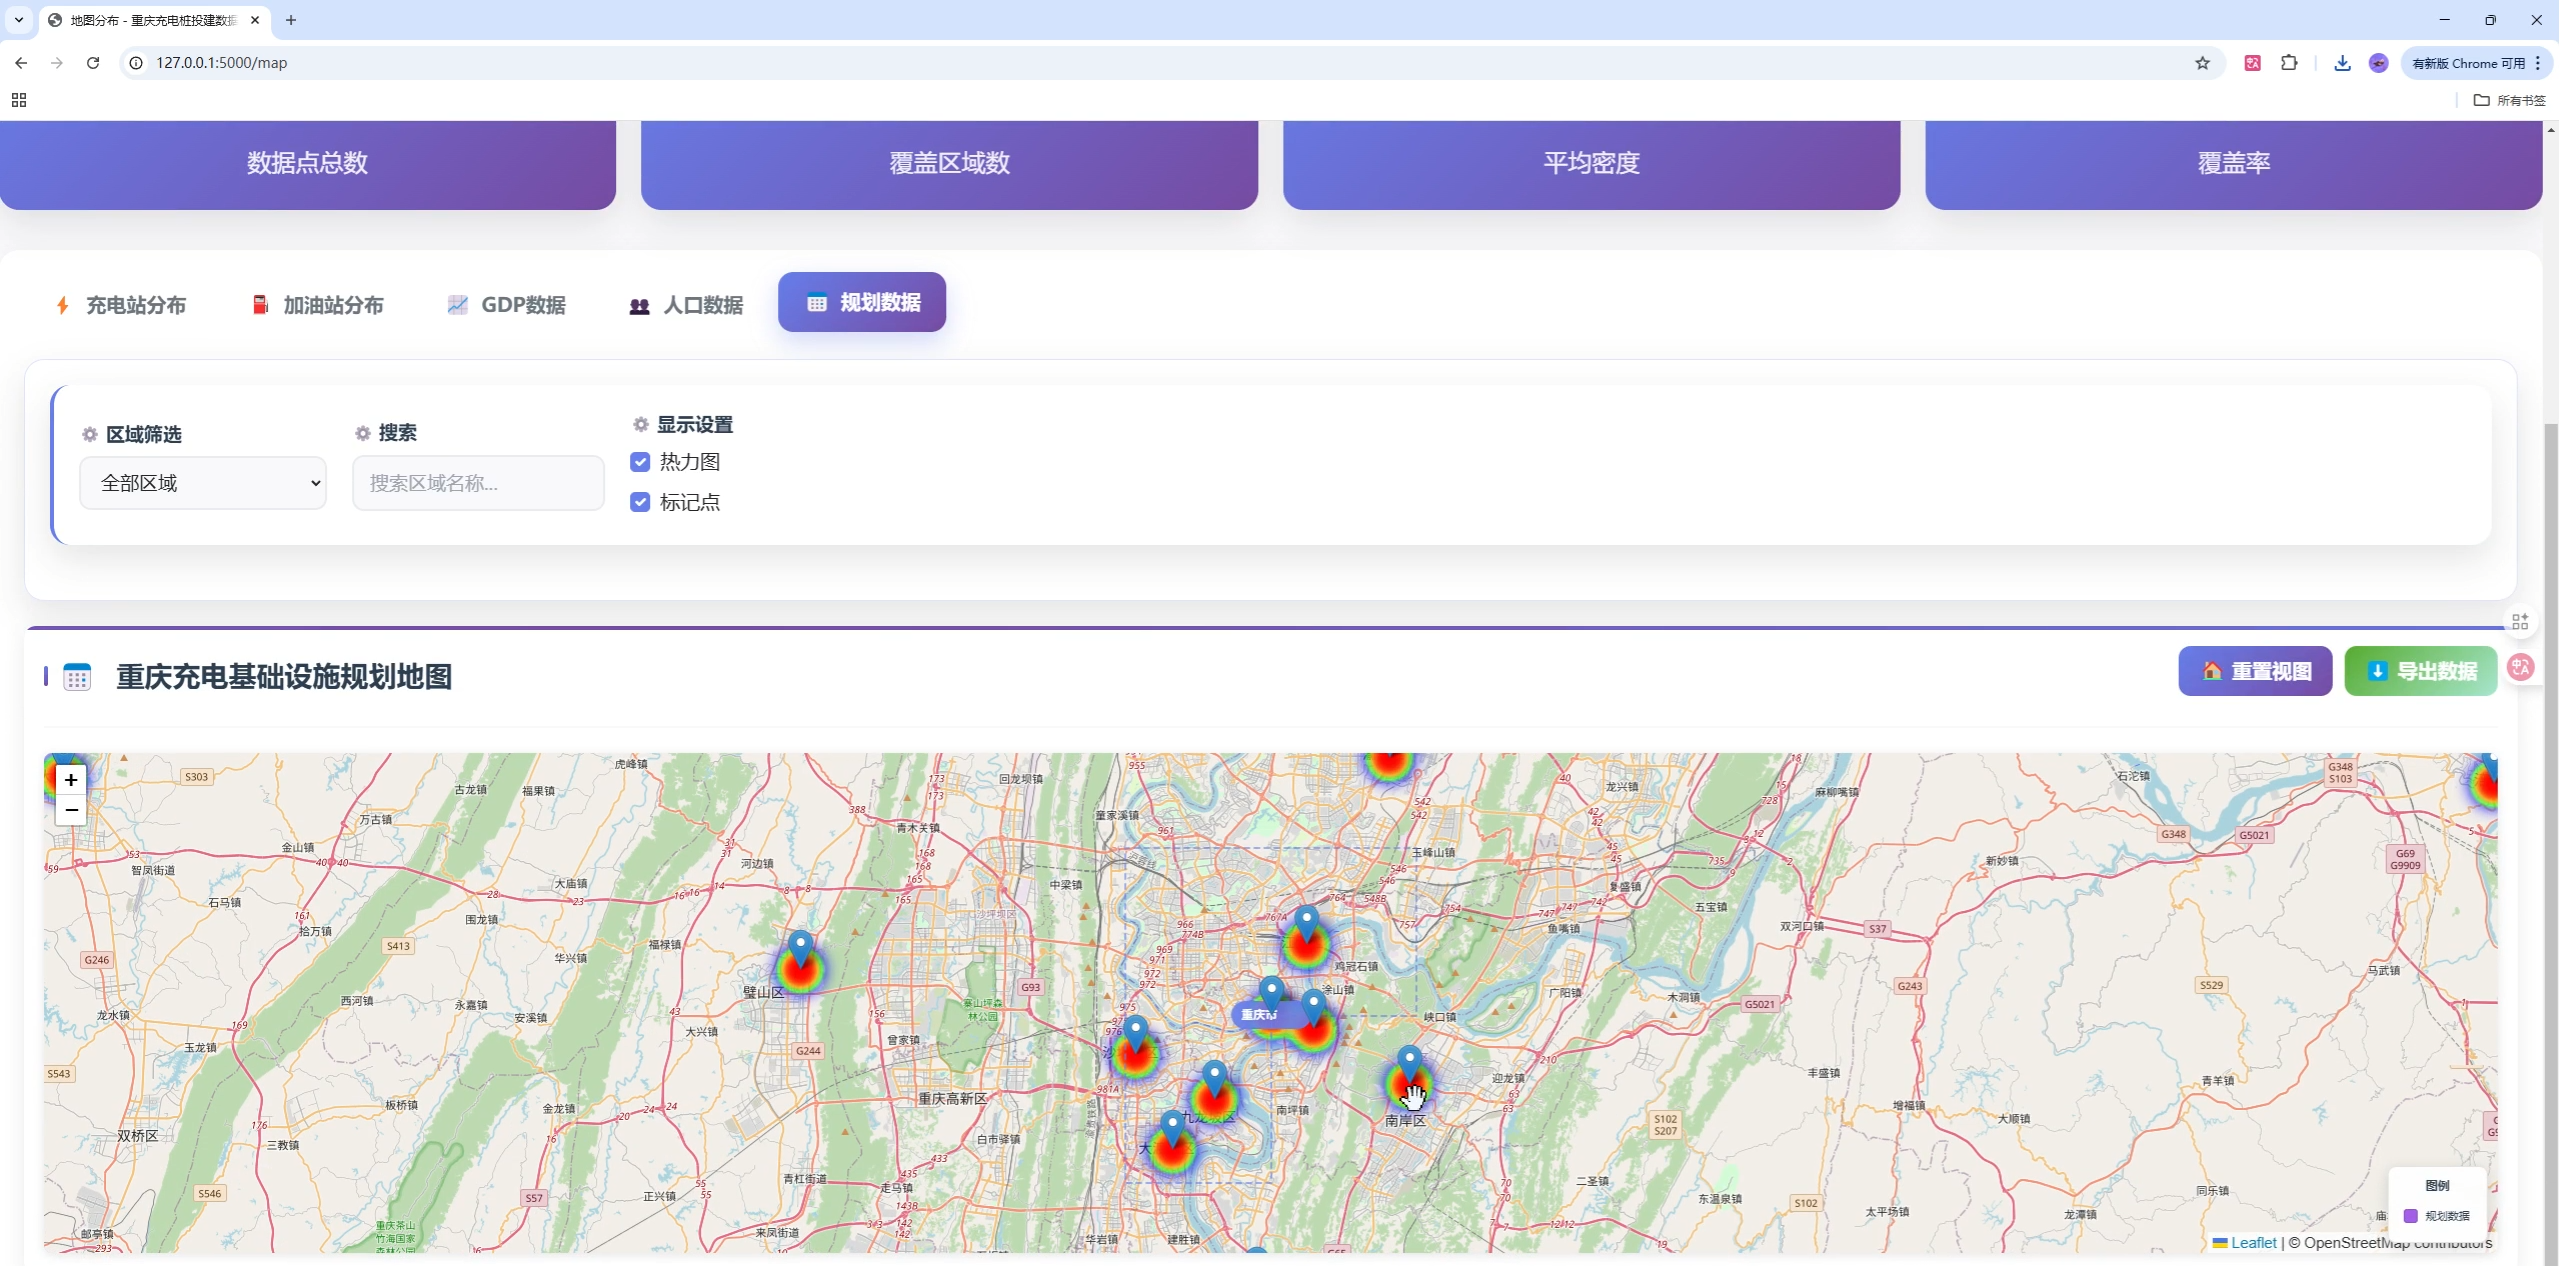Click the marker above 鸡冠石镇
The image size is (2559, 1266).
point(1306,924)
